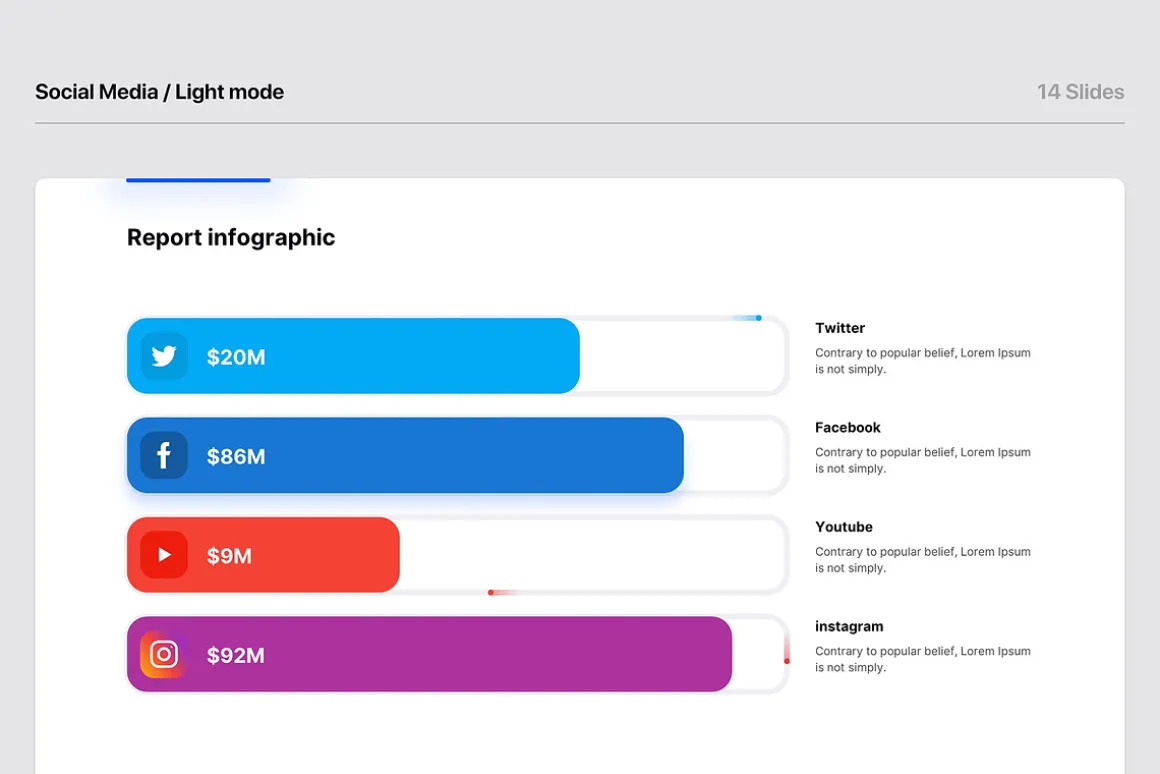
Task: Click the light blue Twitter progress bar
Action: click(353, 356)
